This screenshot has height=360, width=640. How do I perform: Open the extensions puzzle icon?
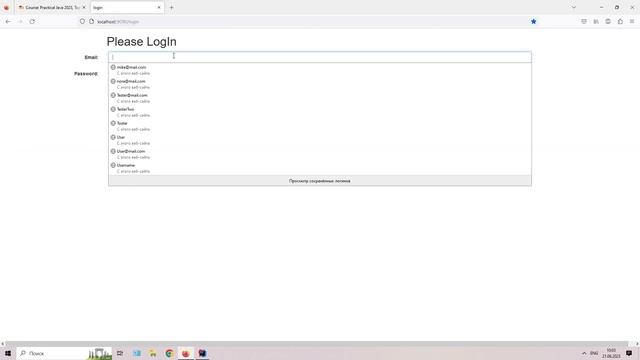pos(620,22)
